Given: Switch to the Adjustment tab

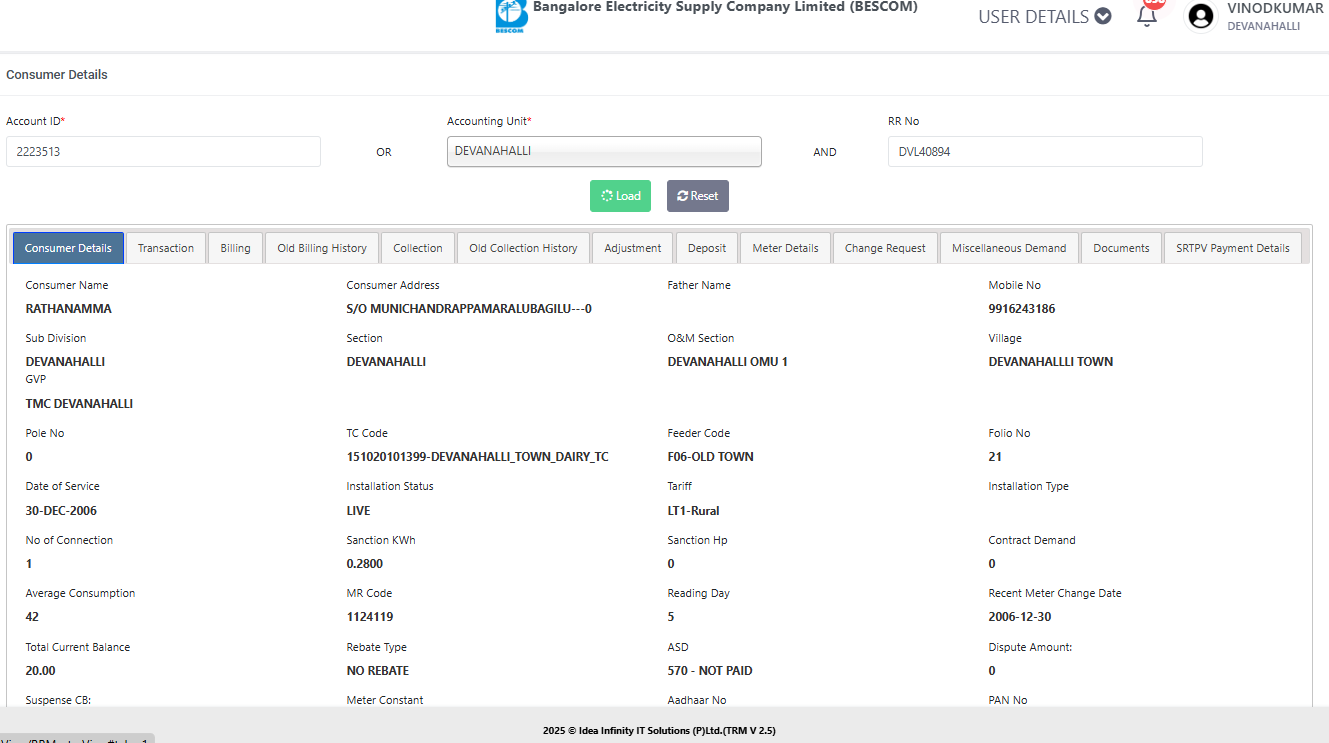Looking at the screenshot, I should 632,248.
